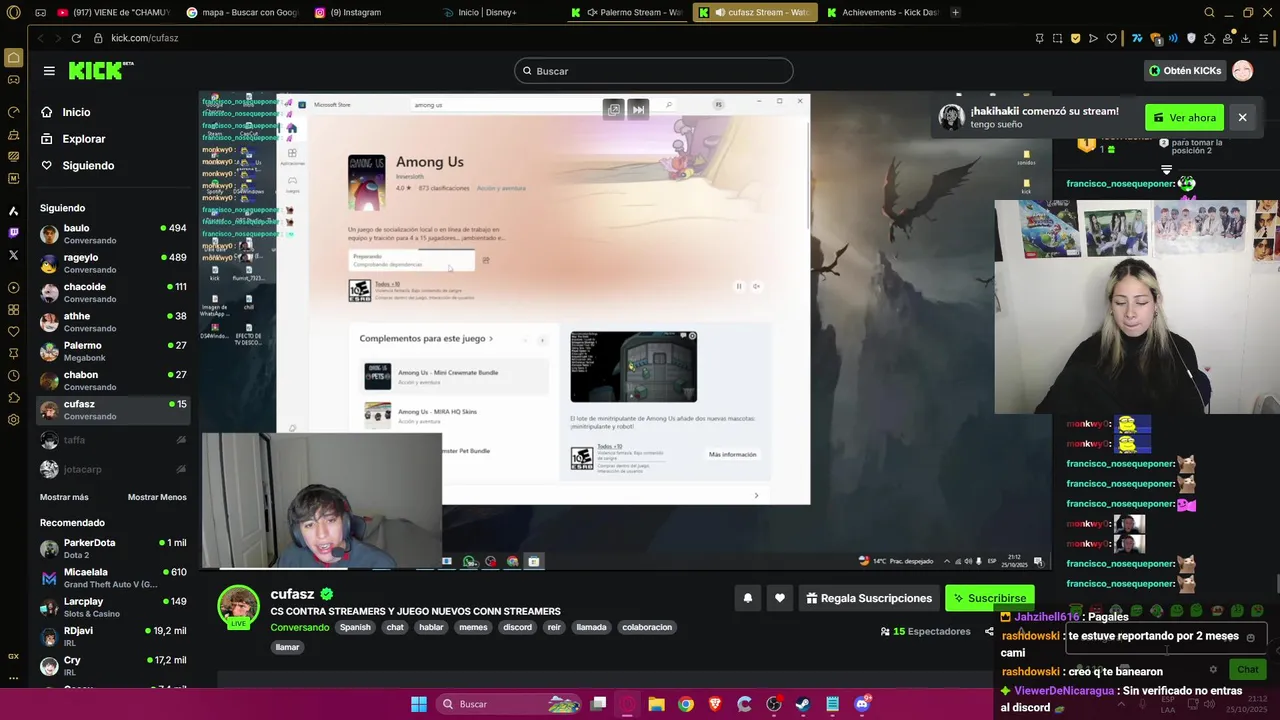Click Ver ahora on the stream notification

(1184, 118)
